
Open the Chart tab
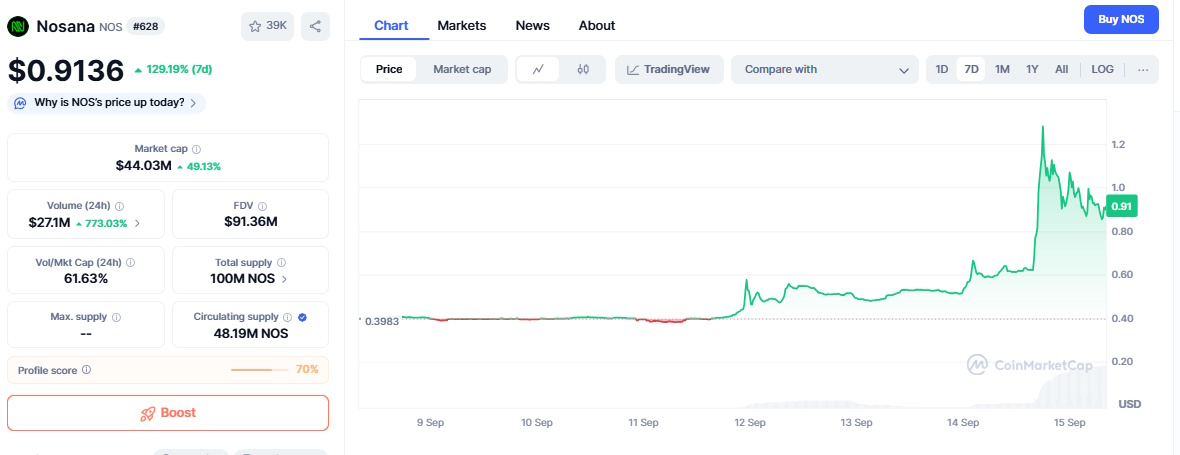click(391, 26)
